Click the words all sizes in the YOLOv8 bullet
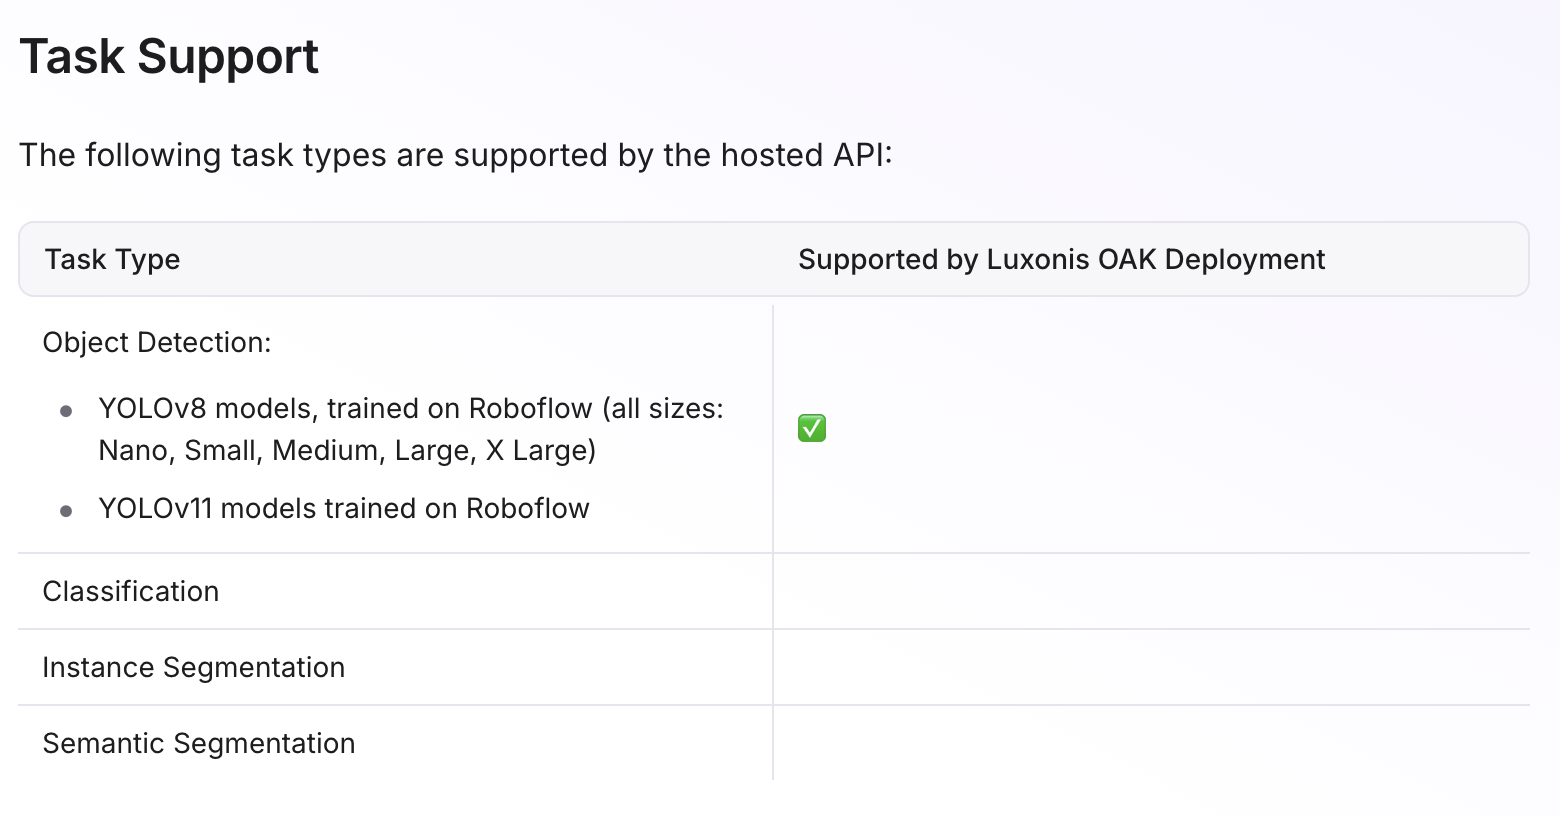Image resolution: width=1560 pixels, height=816 pixels. (662, 409)
